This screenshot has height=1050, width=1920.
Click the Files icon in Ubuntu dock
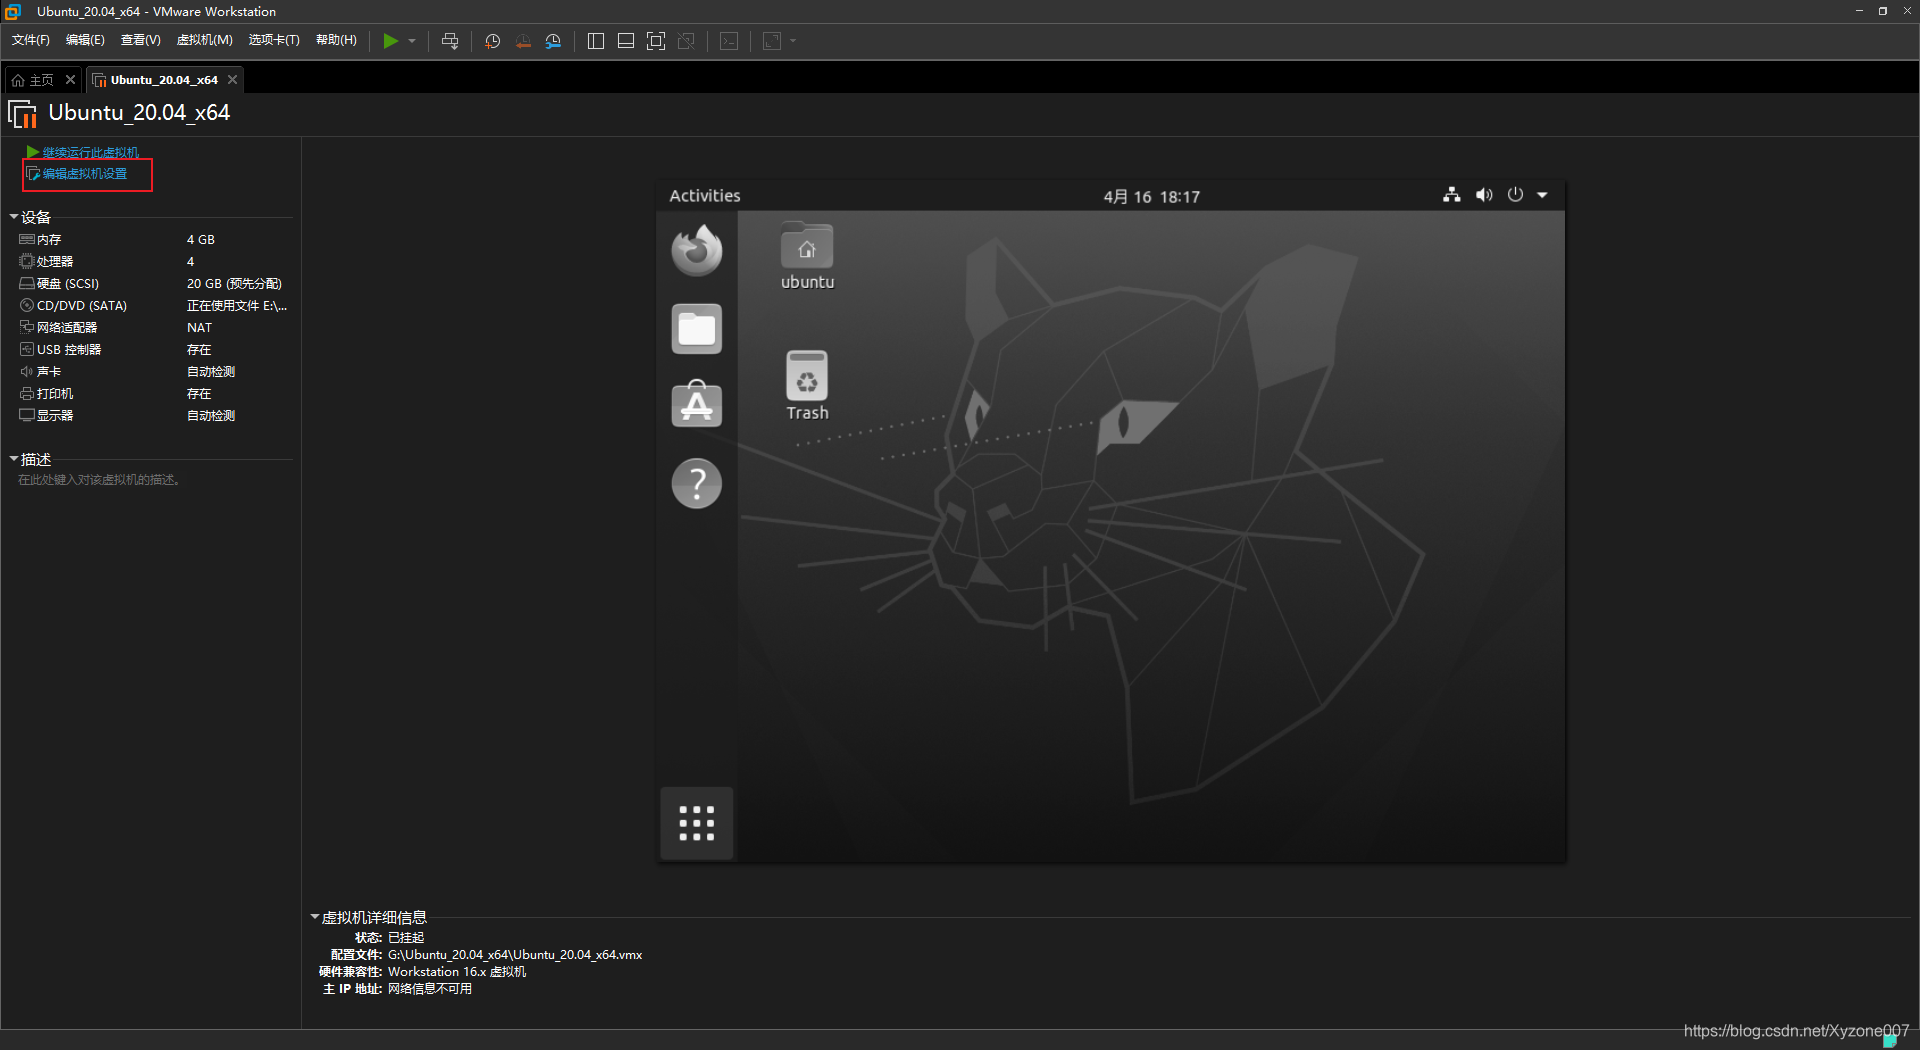pos(697,329)
